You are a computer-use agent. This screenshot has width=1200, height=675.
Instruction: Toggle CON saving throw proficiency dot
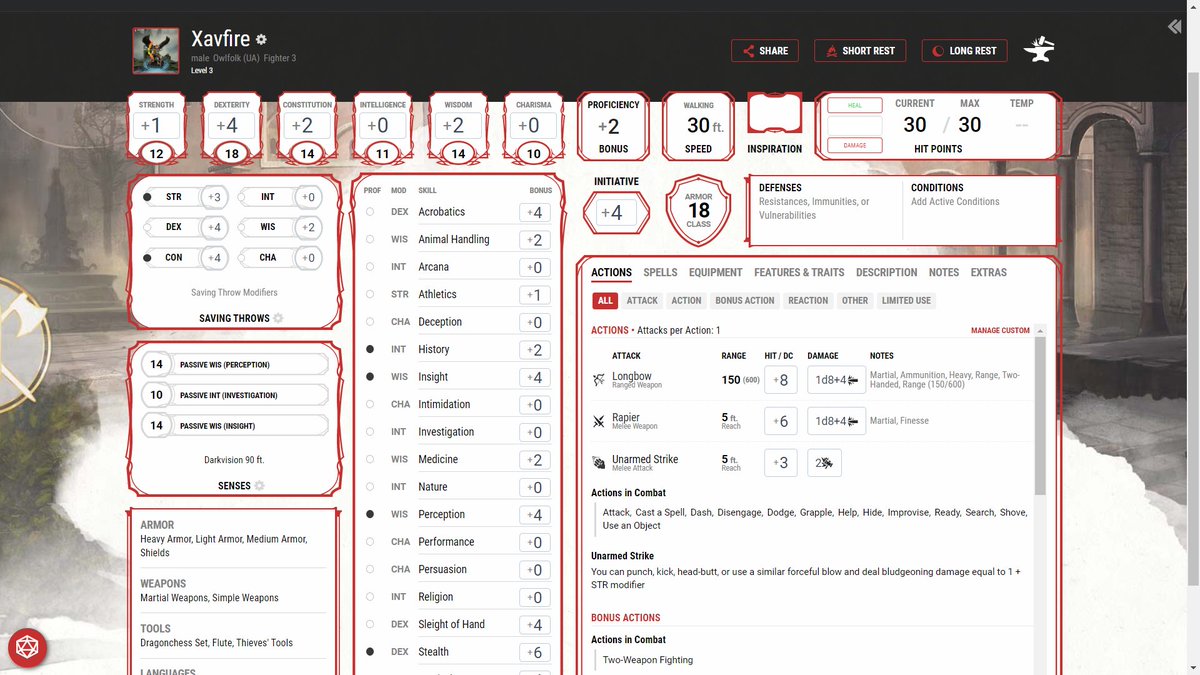(148, 257)
